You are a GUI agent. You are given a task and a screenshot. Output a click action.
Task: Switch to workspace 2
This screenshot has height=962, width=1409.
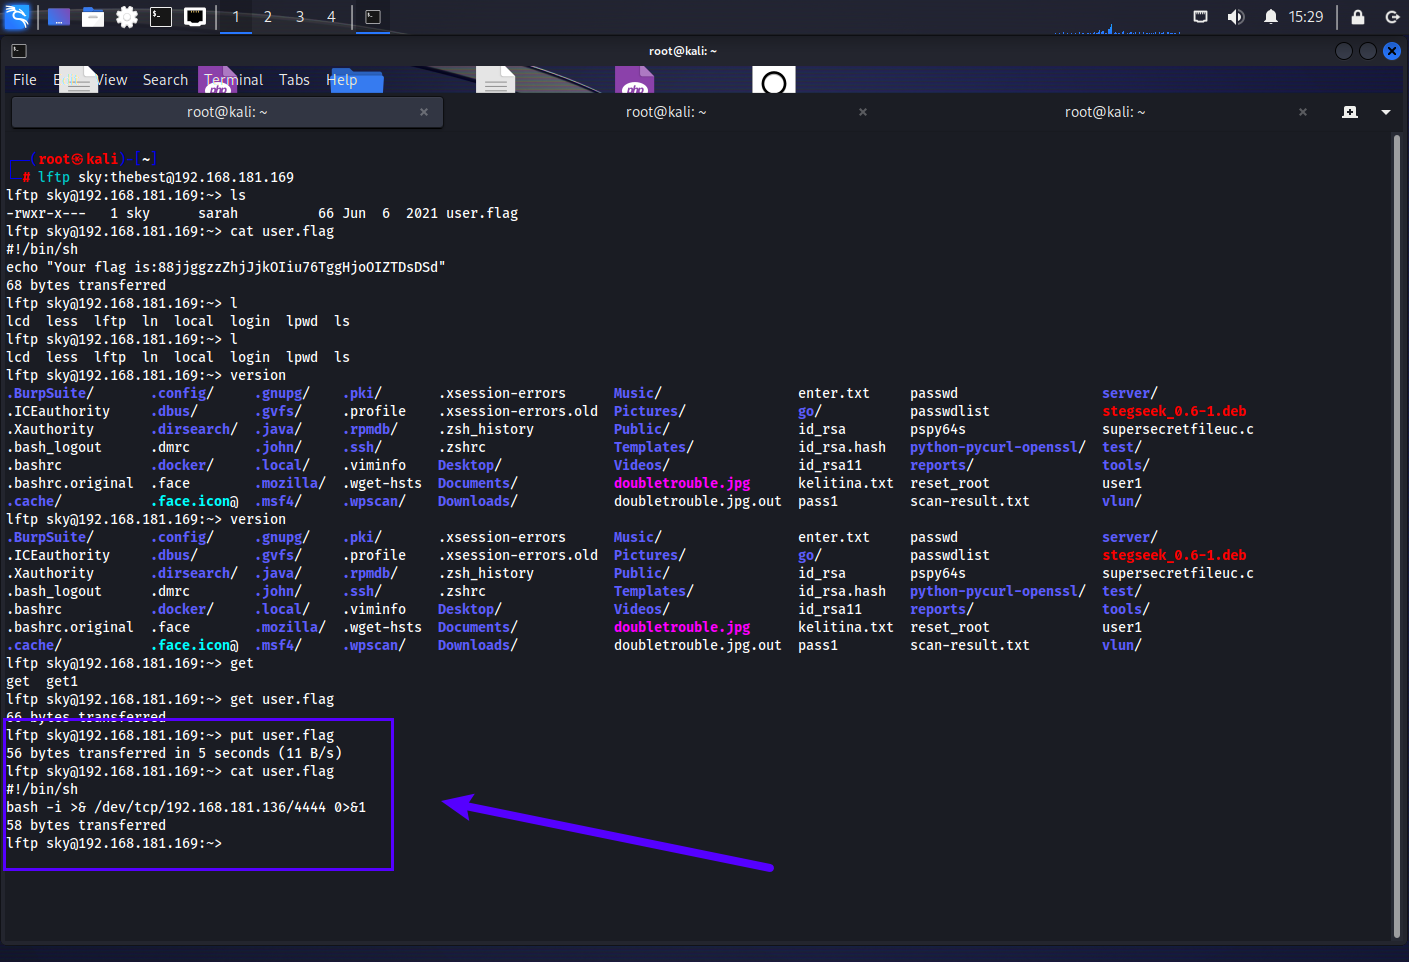pyautogui.click(x=268, y=17)
